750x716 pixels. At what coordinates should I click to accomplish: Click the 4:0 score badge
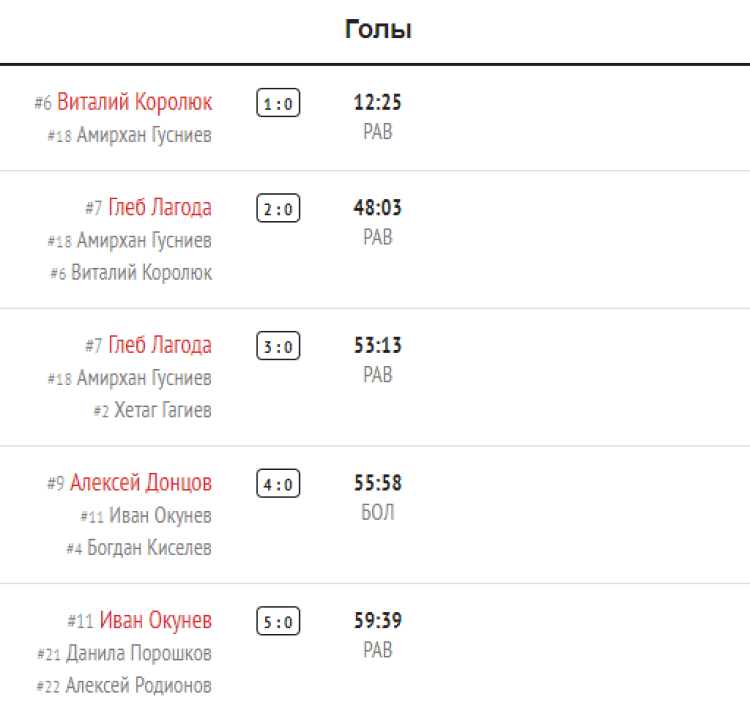click(x=278, y=484)
